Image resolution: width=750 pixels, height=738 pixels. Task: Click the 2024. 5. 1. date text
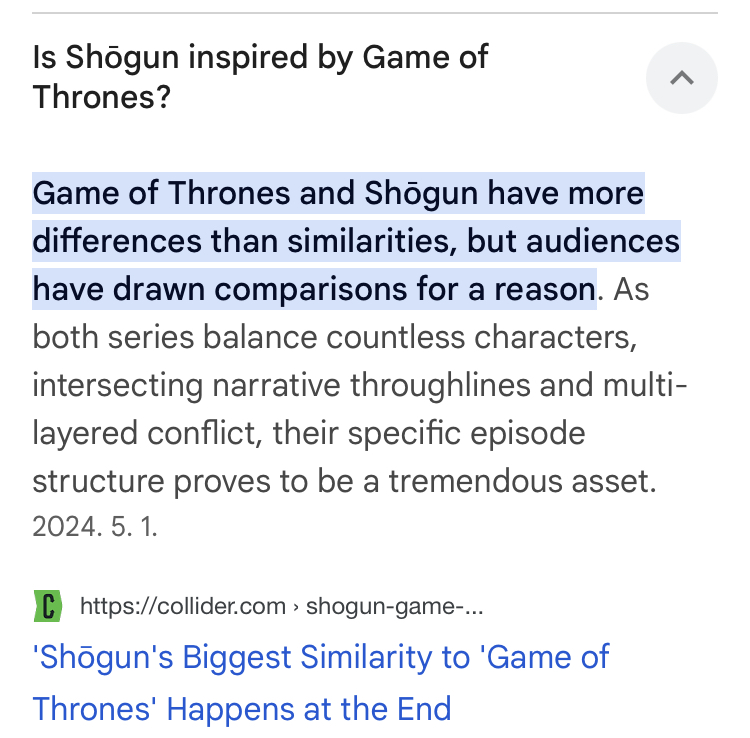[x=95, y=527]
